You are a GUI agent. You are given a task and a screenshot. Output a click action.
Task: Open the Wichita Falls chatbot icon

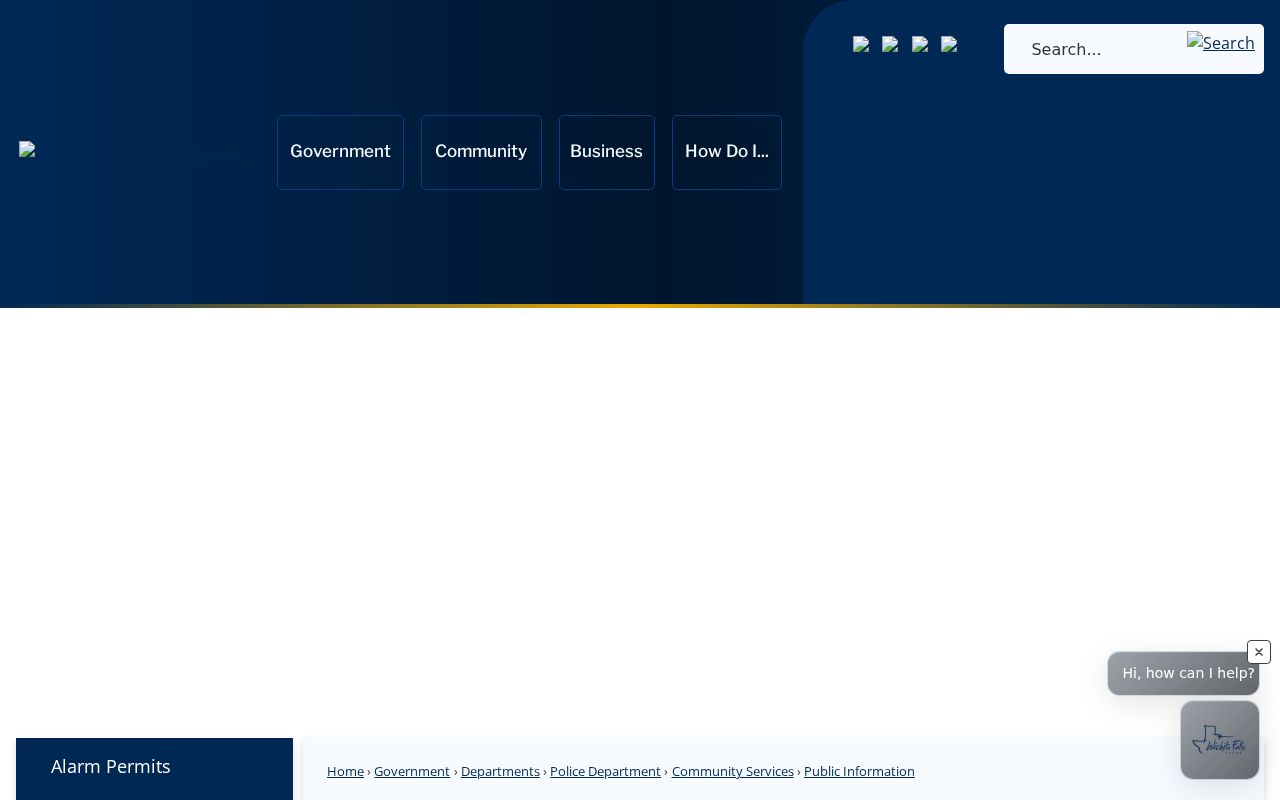(x=1219, y=740)
